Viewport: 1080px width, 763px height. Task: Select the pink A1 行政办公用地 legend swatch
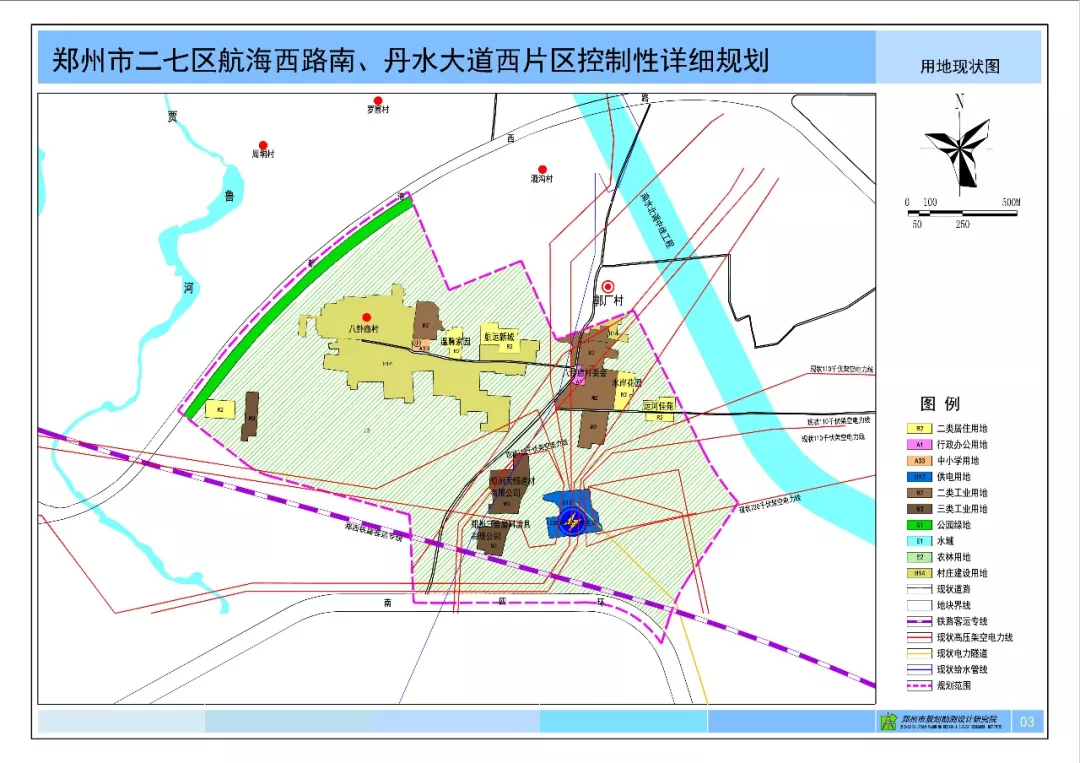(x=919, y=445)
